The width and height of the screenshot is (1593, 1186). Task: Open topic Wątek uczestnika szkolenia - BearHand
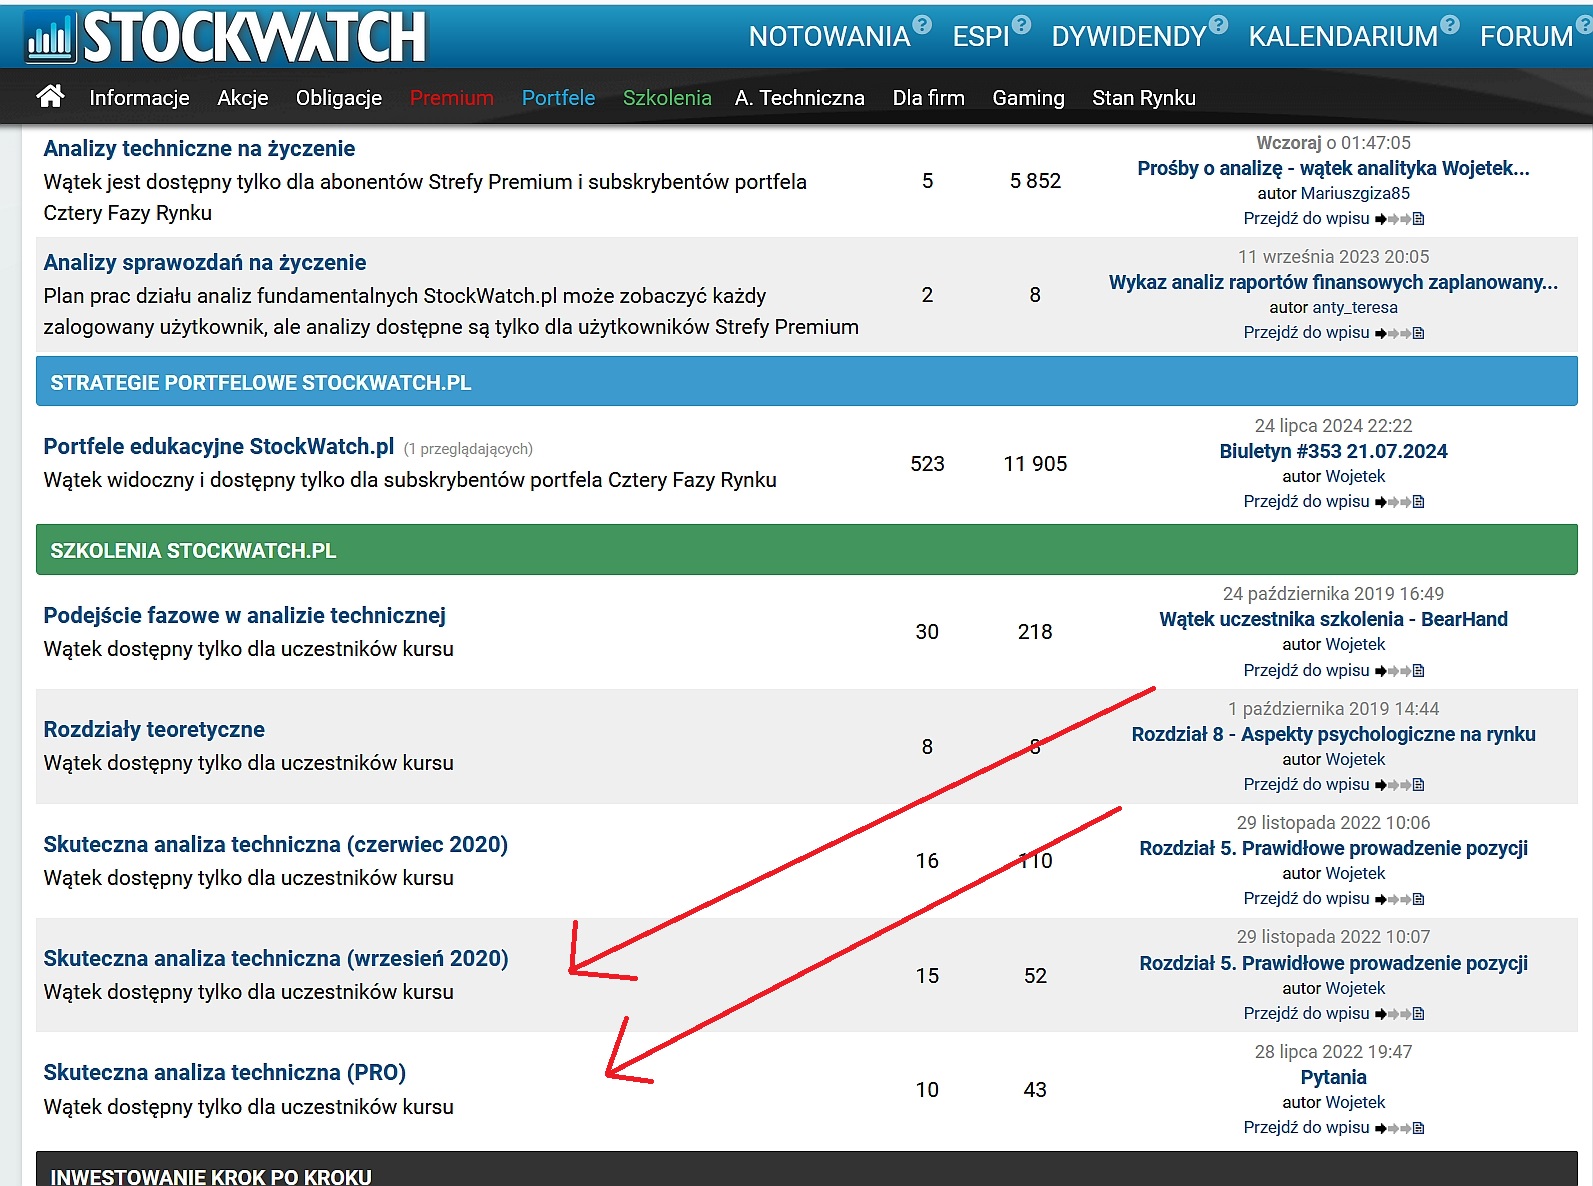1333,619
